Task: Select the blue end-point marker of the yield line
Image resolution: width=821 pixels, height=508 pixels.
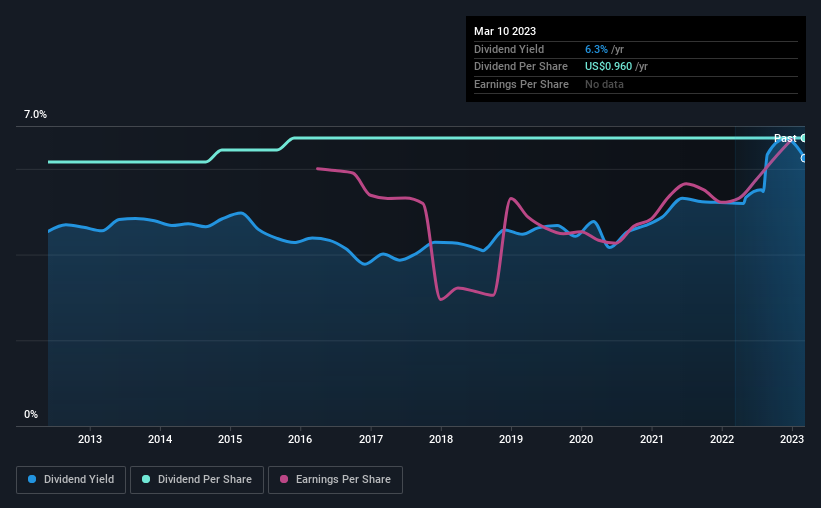Action: [804, 158]
